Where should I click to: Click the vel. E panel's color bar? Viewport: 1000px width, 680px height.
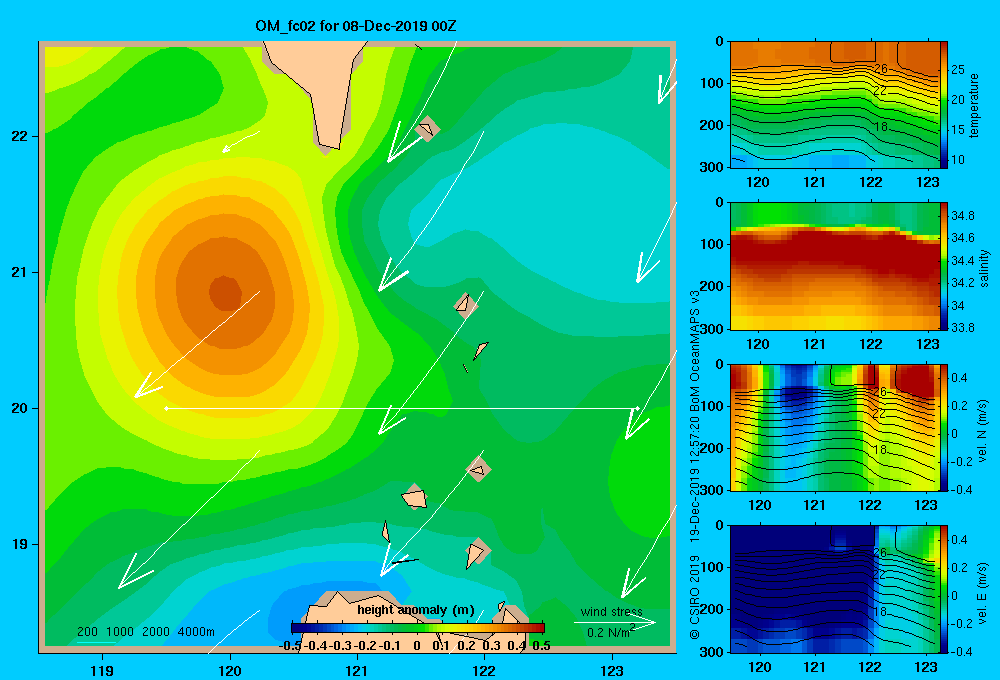pos(944,589)
